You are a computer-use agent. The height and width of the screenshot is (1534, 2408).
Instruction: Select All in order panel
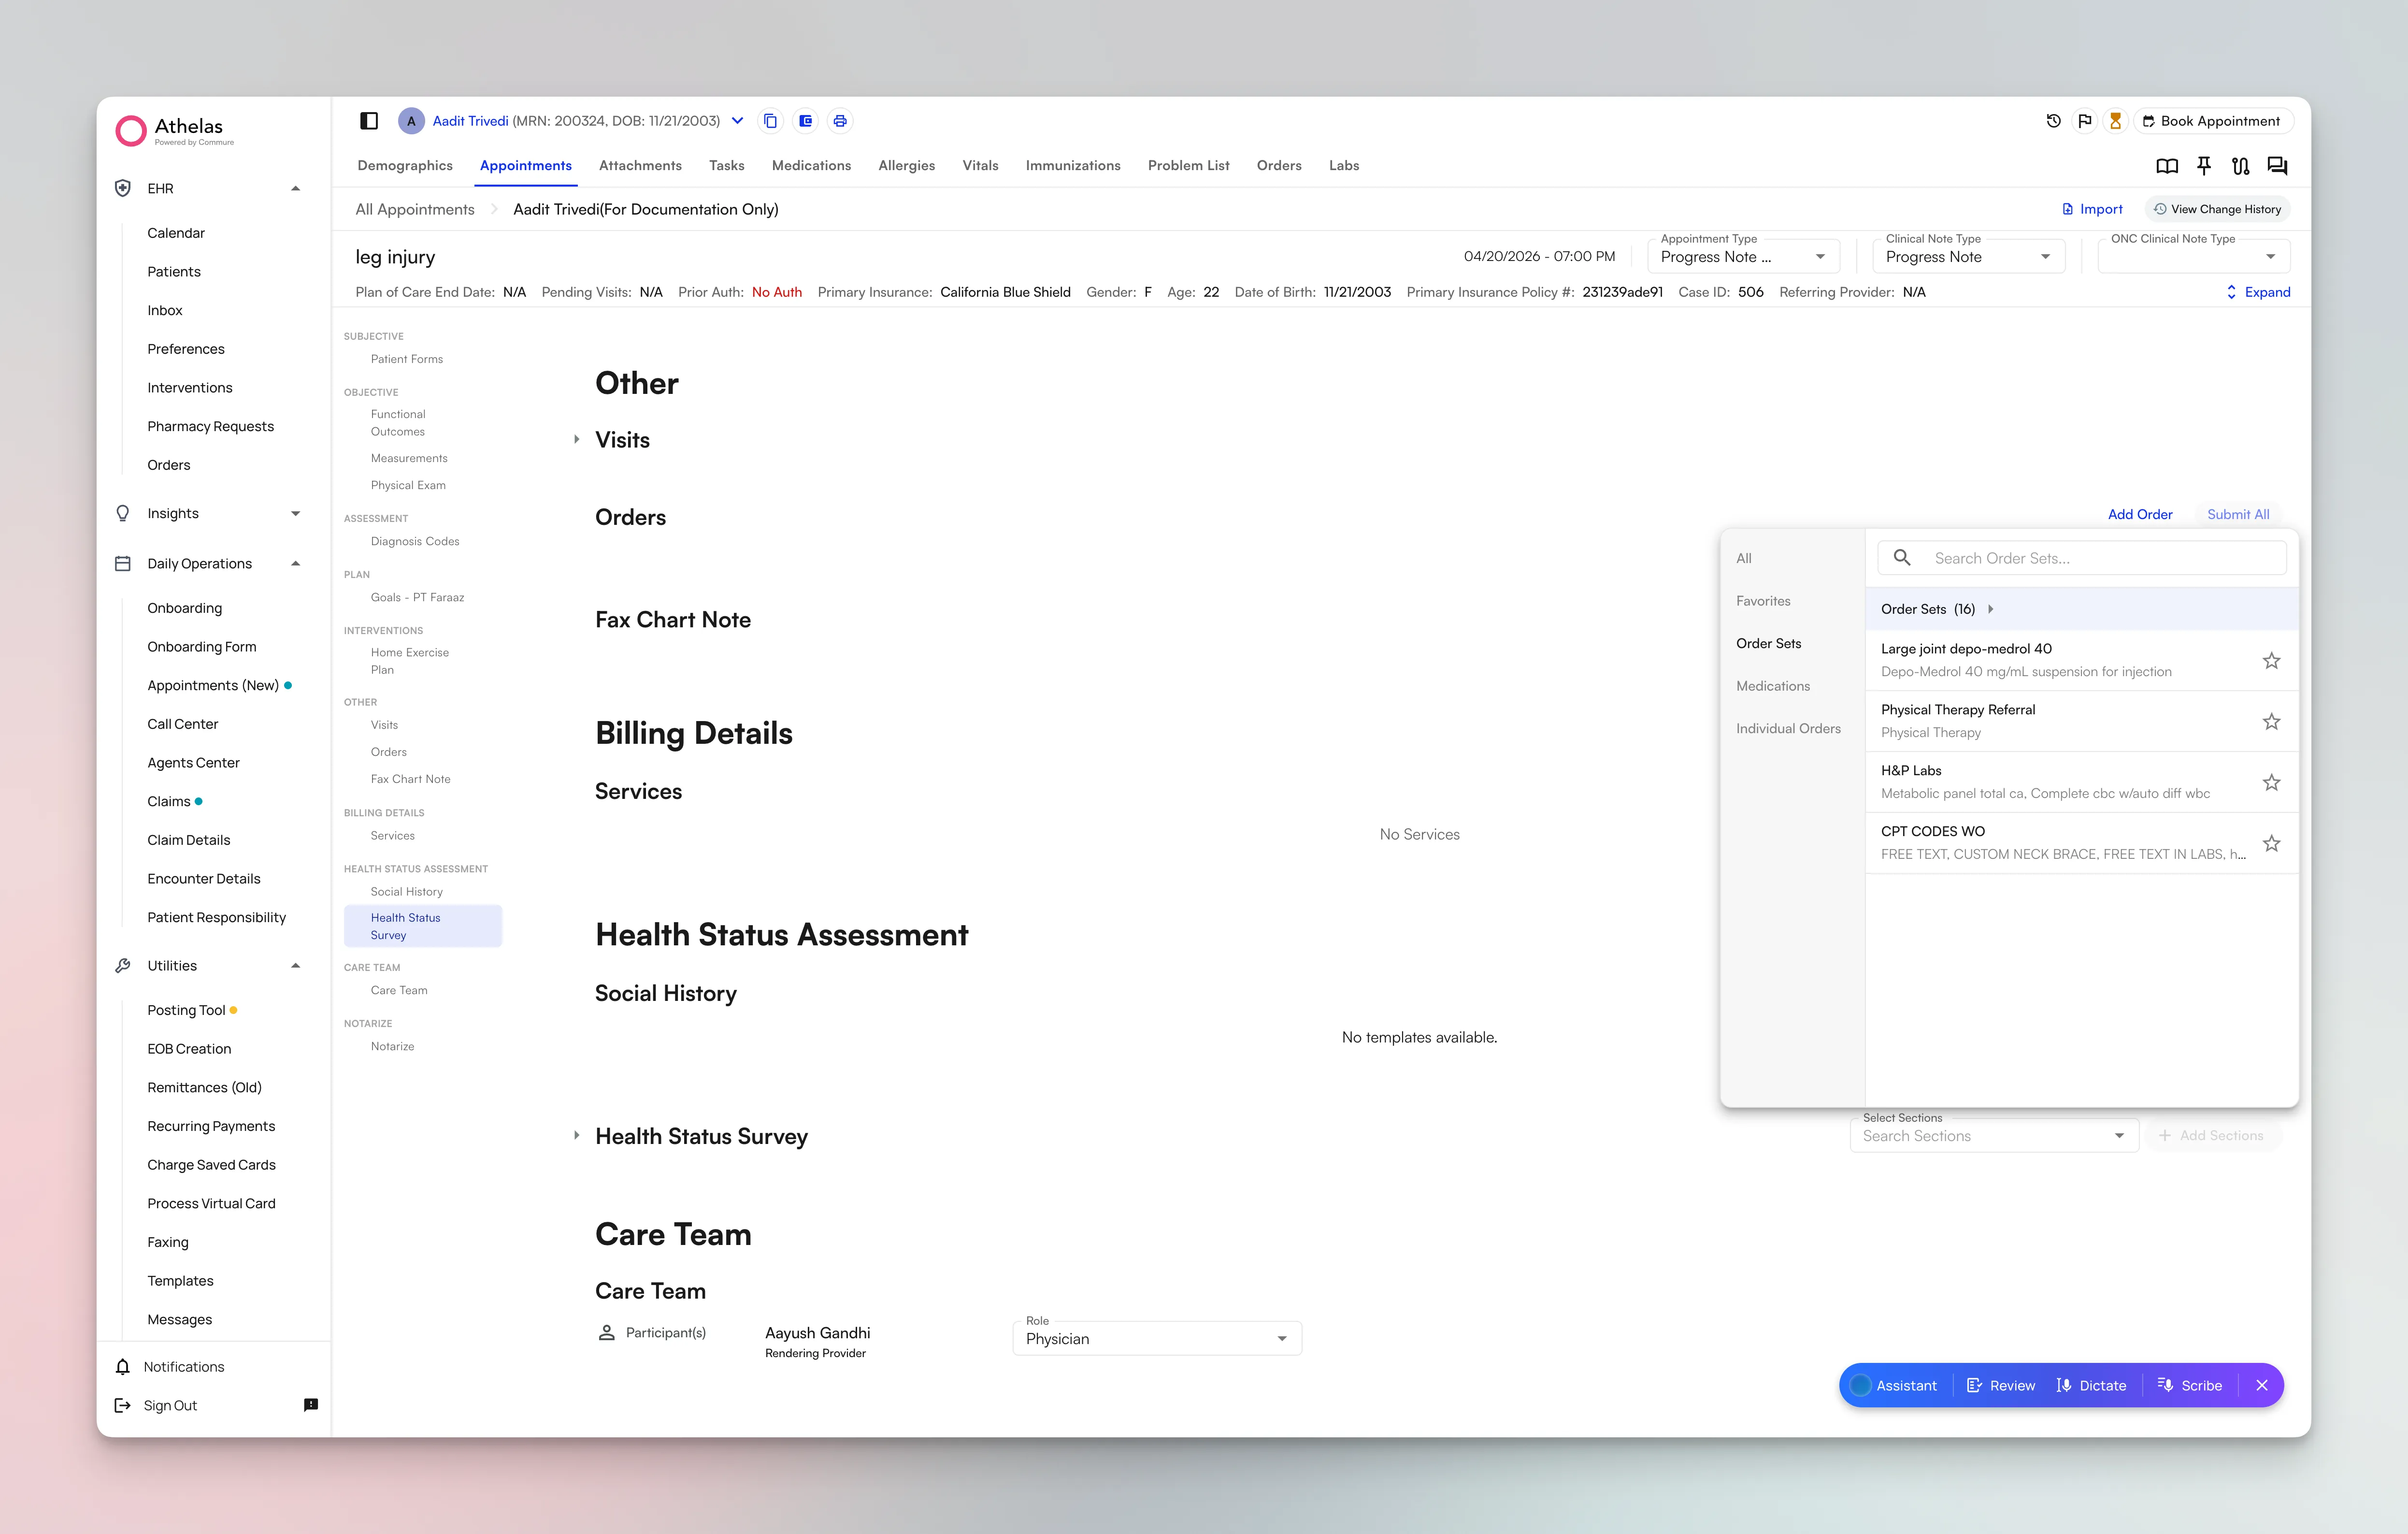(x=1744, y=558)
